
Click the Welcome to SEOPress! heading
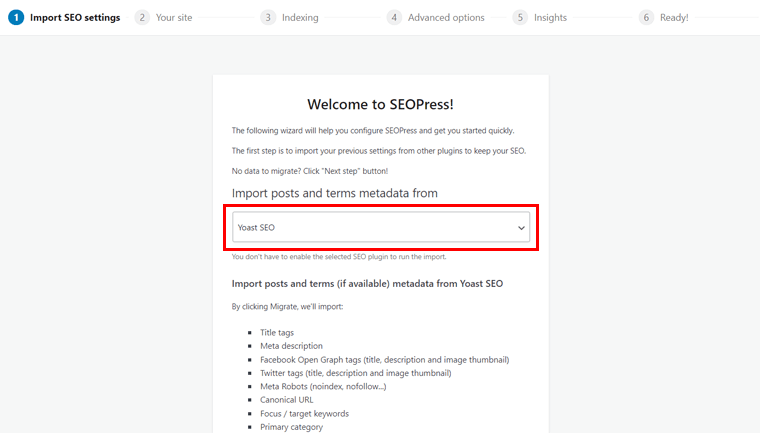380,104
